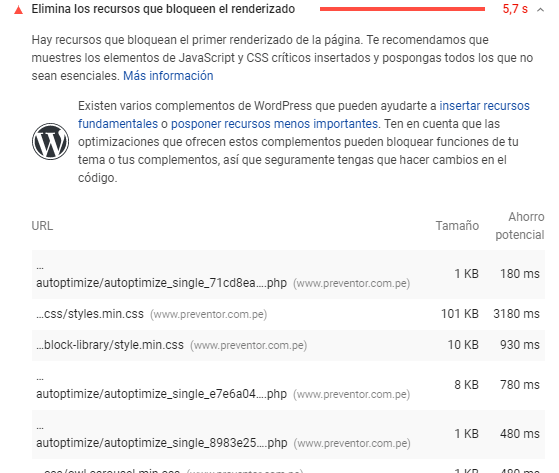The height and width of the screenshot is (473, 559).
Task: Open the 'Más información' link
Action: 168,76
